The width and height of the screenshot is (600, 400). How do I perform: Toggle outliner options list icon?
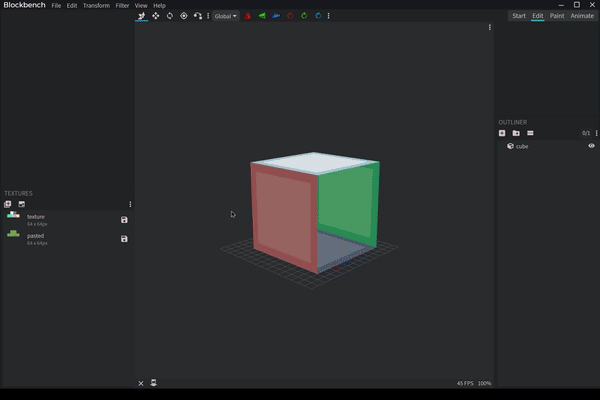pos(530,133)
